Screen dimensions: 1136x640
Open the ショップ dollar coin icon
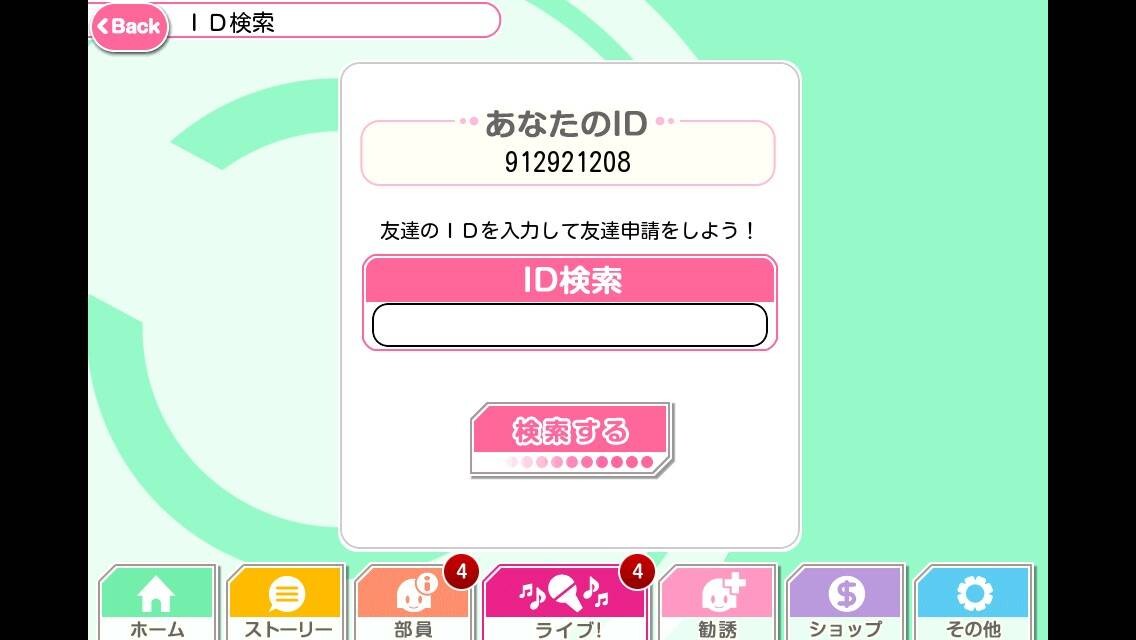click(845, 594)
